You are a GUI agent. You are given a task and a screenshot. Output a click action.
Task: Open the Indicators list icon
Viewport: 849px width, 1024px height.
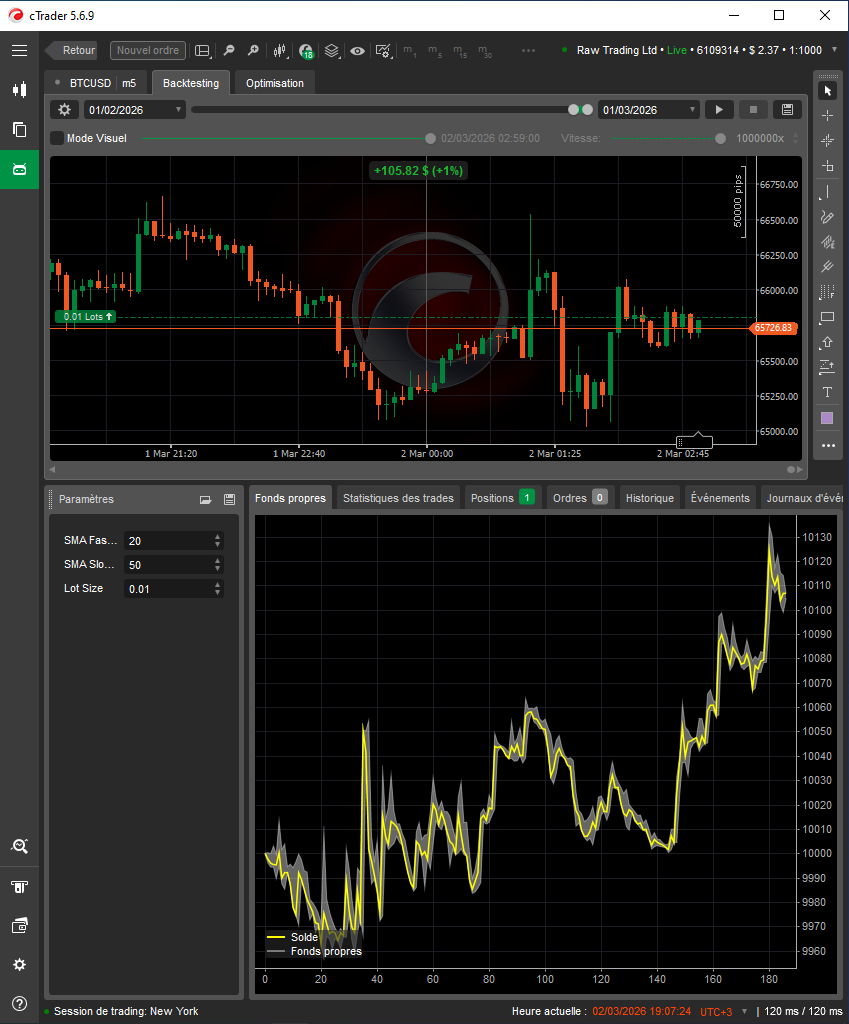point(306,50)
